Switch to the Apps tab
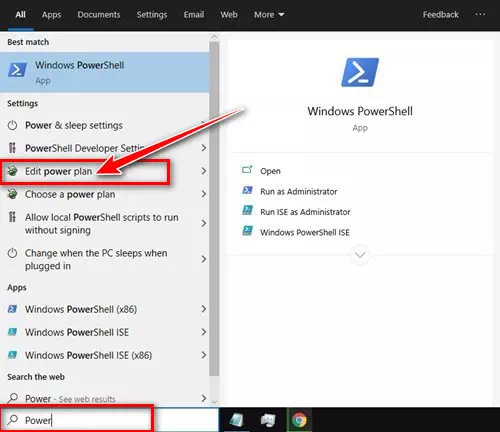This screenshot has height=432, width=500. [51, 15]
